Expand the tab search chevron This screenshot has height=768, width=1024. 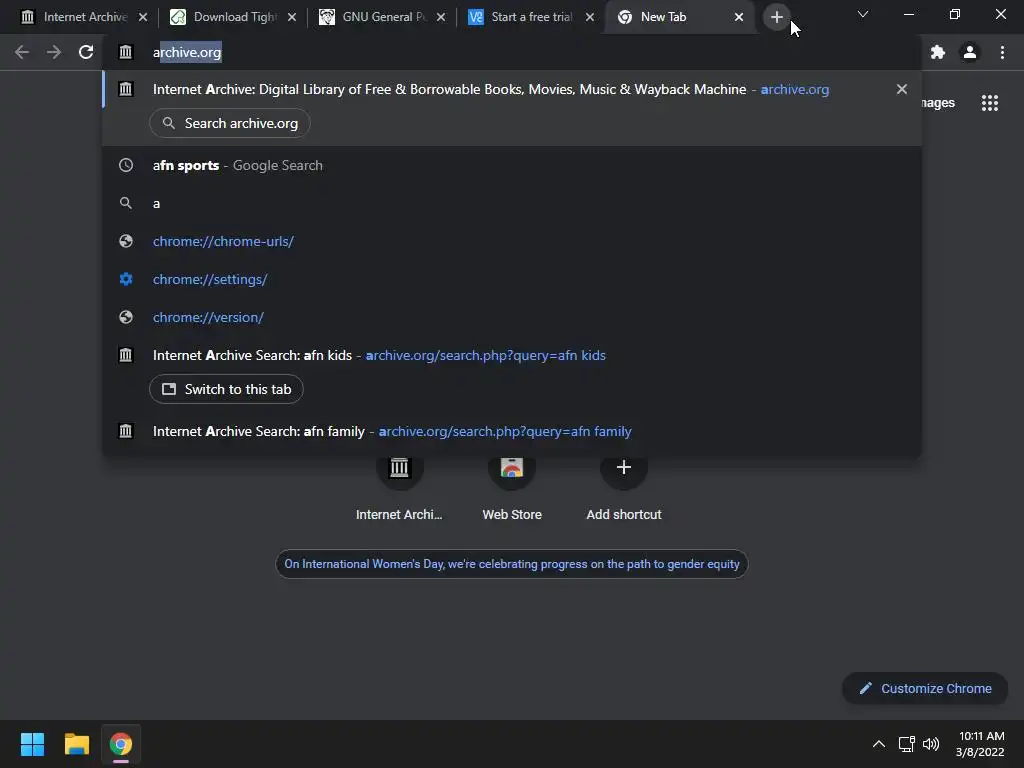(863, 14)
